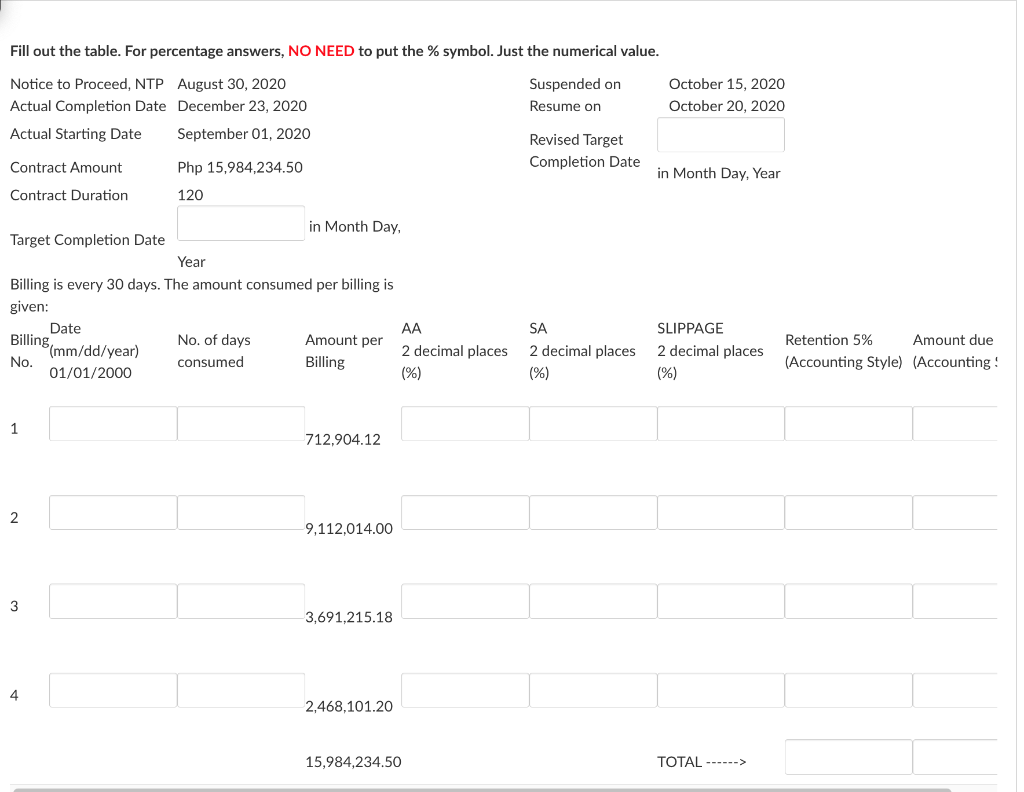Click Billing 4 Slippage field
The width and height of the screenshot is (1024, 792).
point(720,690)
